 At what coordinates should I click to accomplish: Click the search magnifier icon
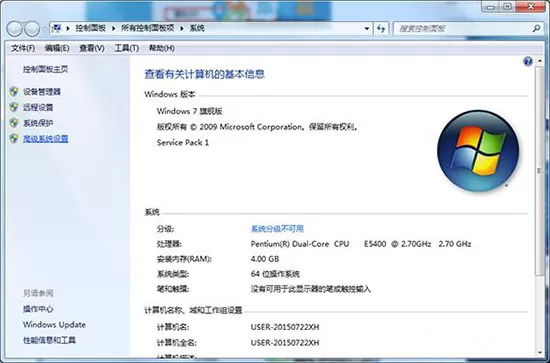536,28
